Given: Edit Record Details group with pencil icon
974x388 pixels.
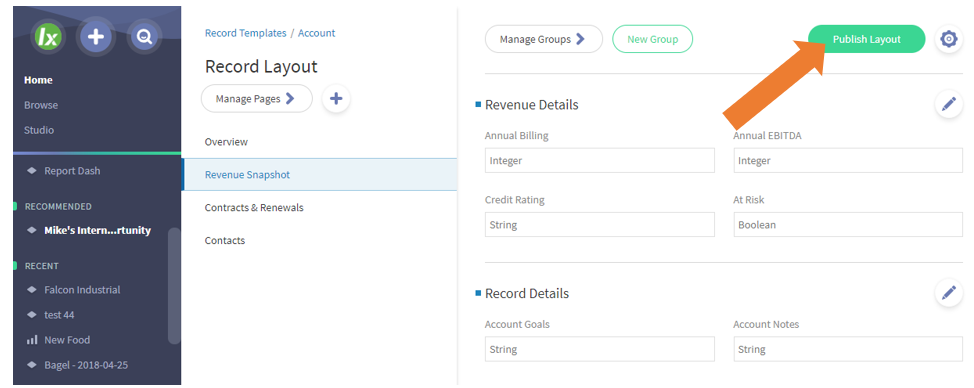Looking at the screenshot, I should tap(949, 292).
